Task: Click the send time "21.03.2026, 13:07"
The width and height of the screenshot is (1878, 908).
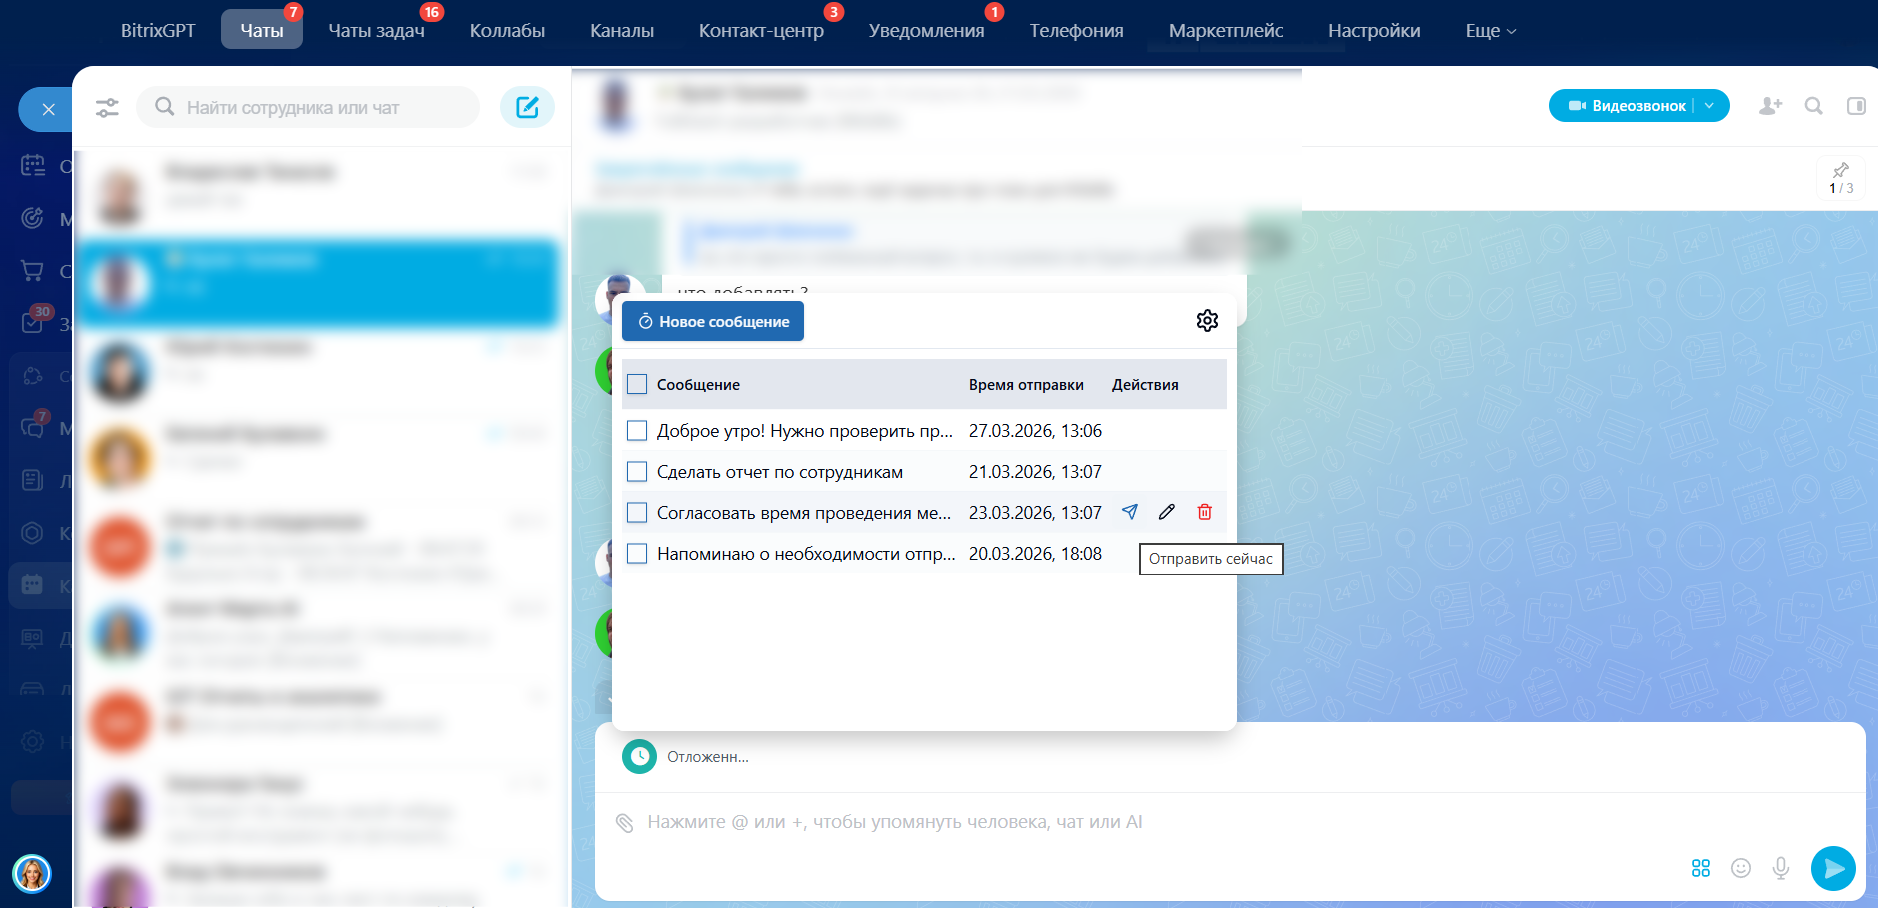Action: click(x=1035, y=472)
